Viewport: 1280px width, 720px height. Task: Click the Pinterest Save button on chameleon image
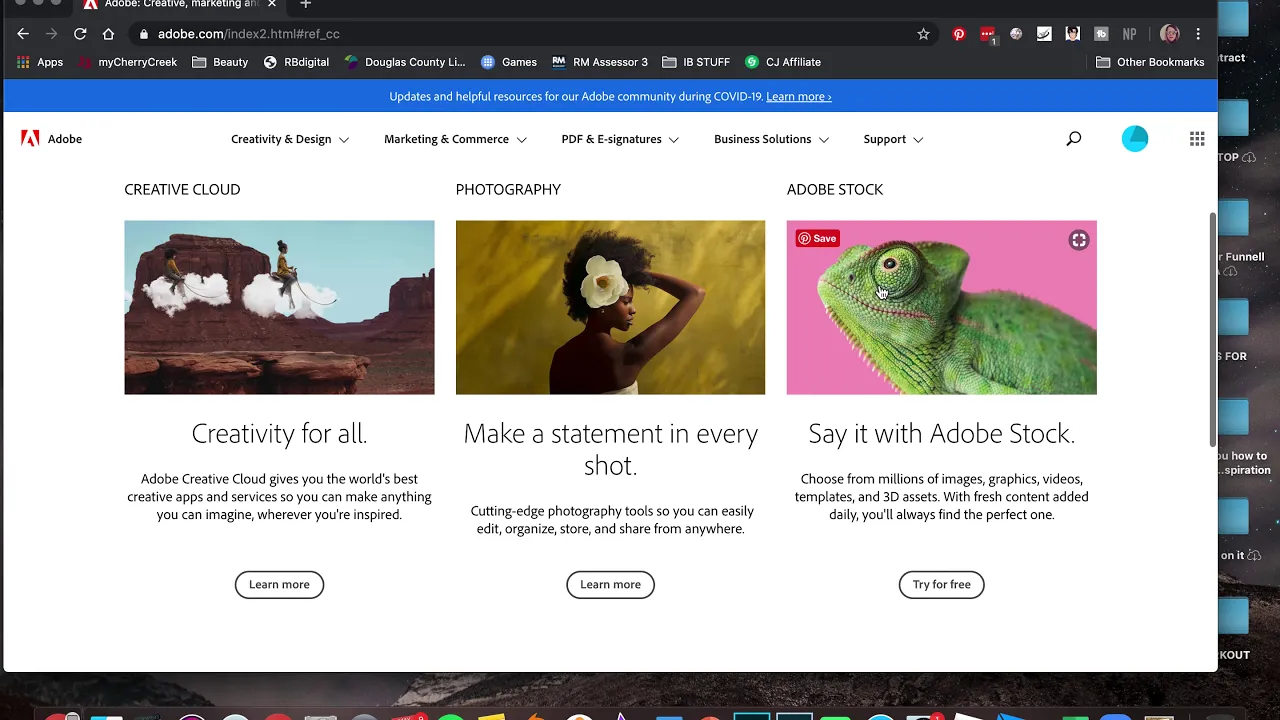tap(817, 238)
